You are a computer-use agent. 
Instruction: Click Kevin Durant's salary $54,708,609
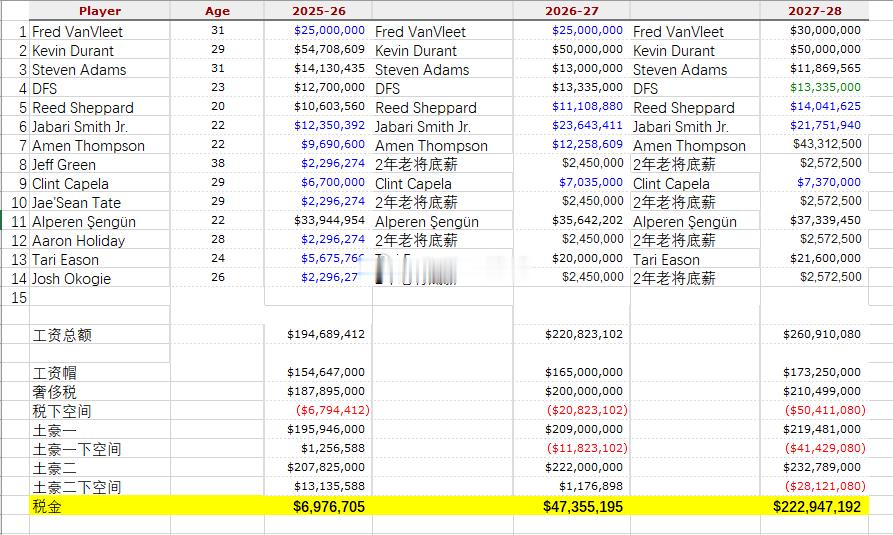click(x=329, y=50)
